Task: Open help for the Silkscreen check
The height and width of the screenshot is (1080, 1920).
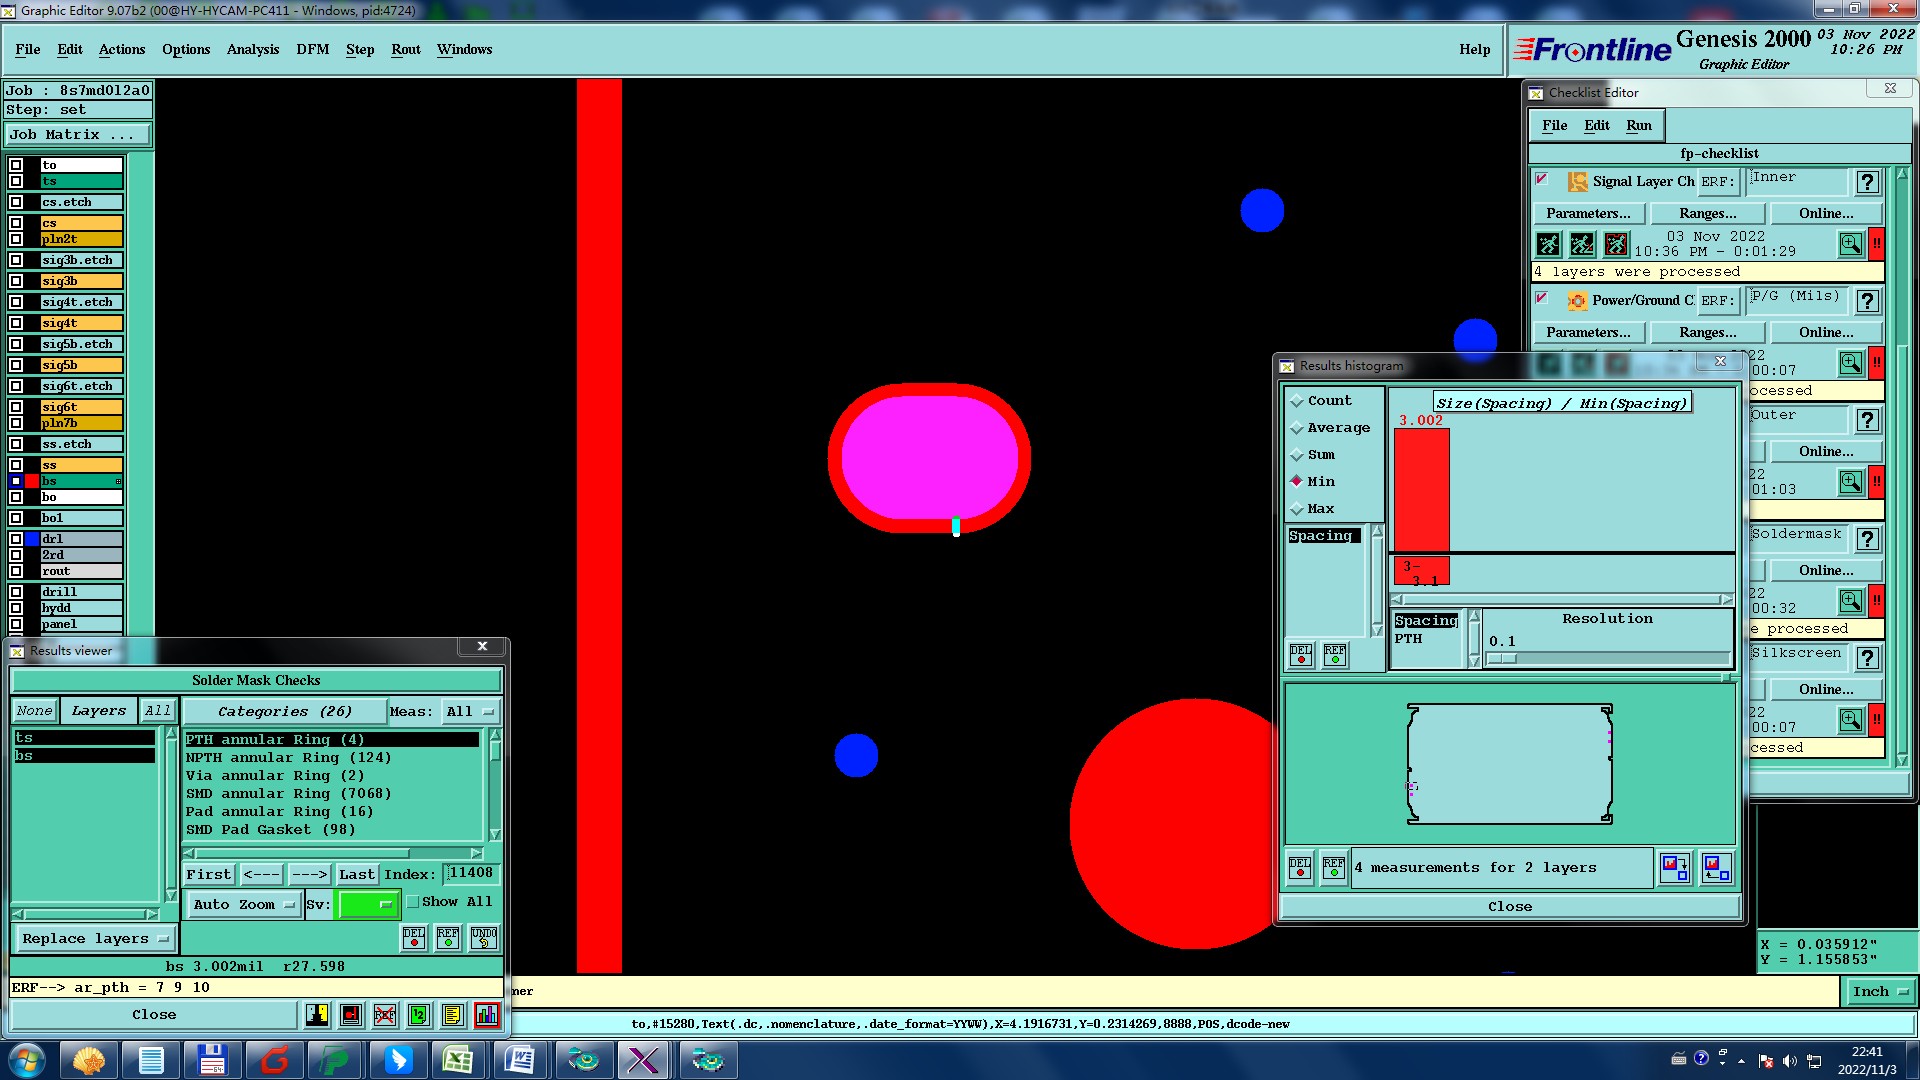Action: 1867,658
